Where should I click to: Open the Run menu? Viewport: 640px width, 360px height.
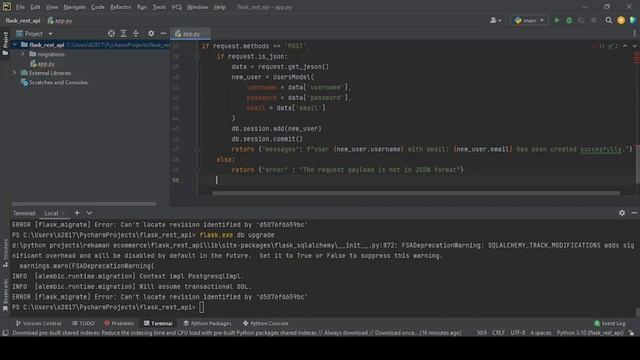(x=142, y=7)
